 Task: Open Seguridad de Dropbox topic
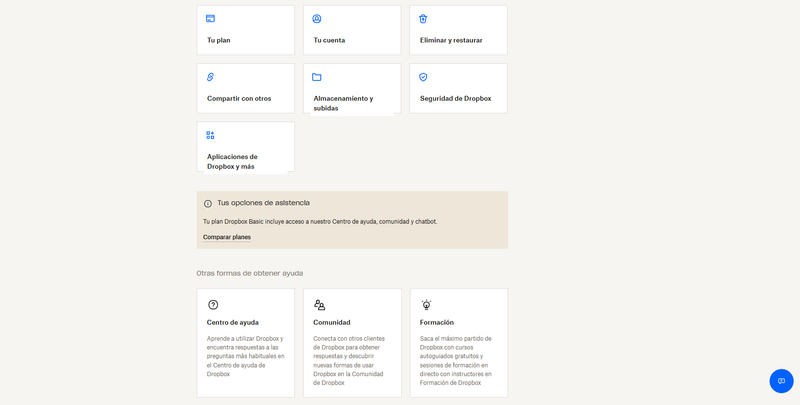[x=455, y=98]
